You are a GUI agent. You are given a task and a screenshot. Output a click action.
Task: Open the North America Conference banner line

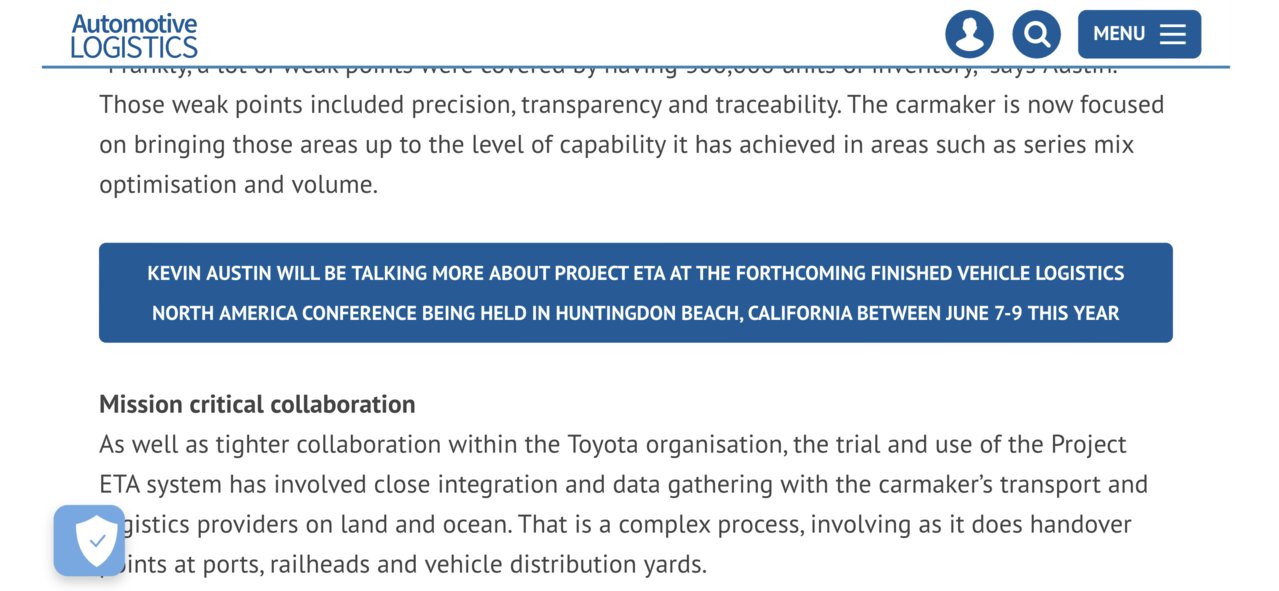[x=635, y=313]
